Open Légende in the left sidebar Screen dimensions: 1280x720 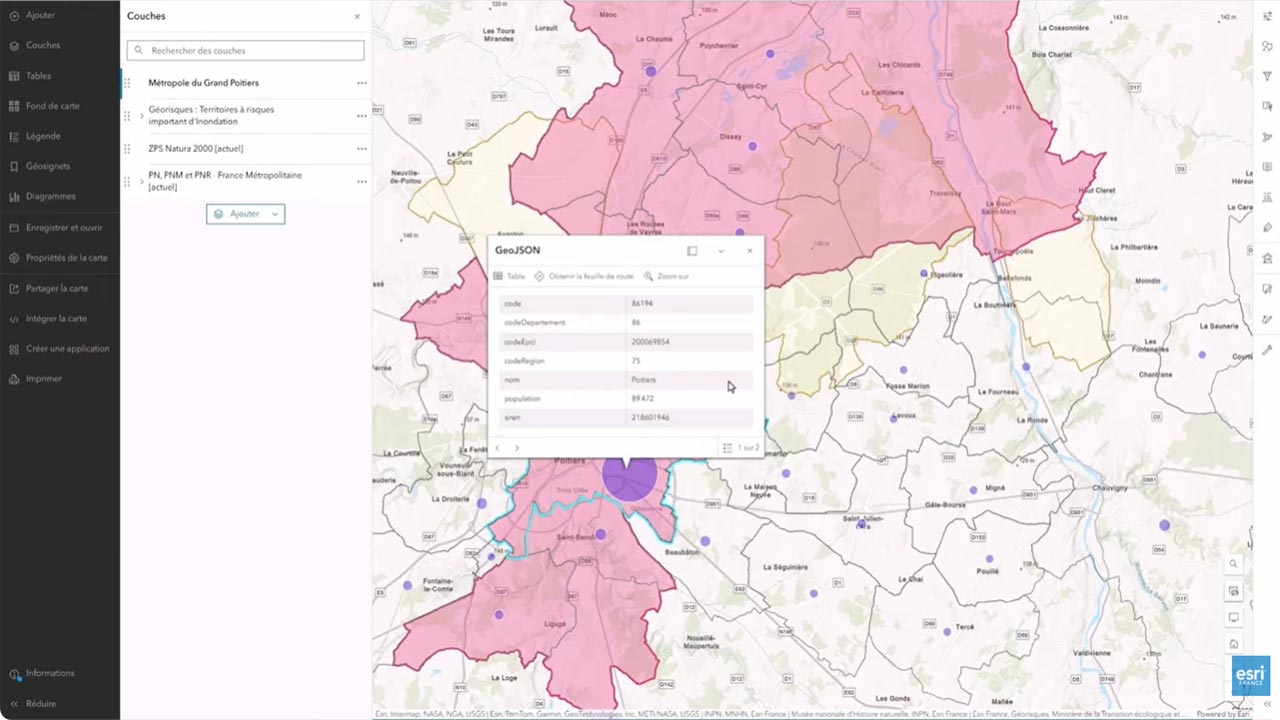click(x=43, y=136)
